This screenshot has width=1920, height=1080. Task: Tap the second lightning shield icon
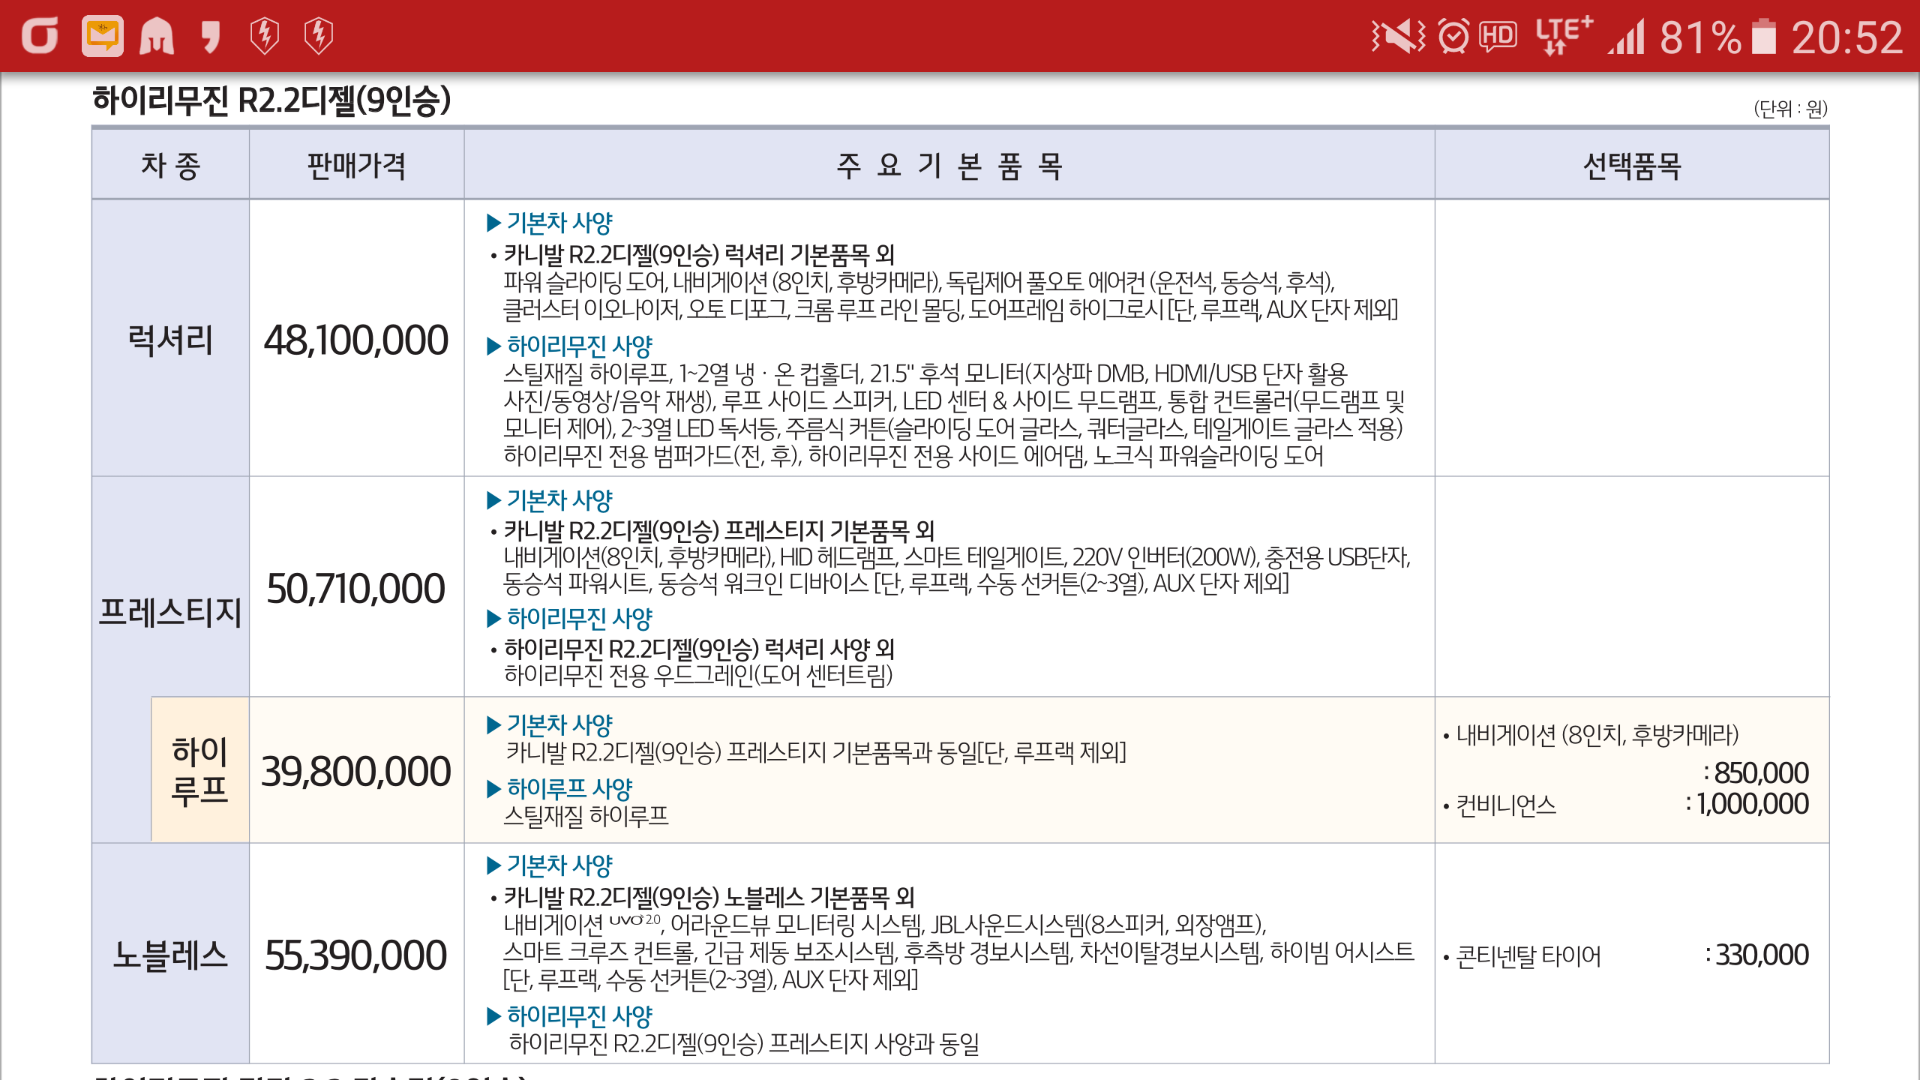point(318,37)
